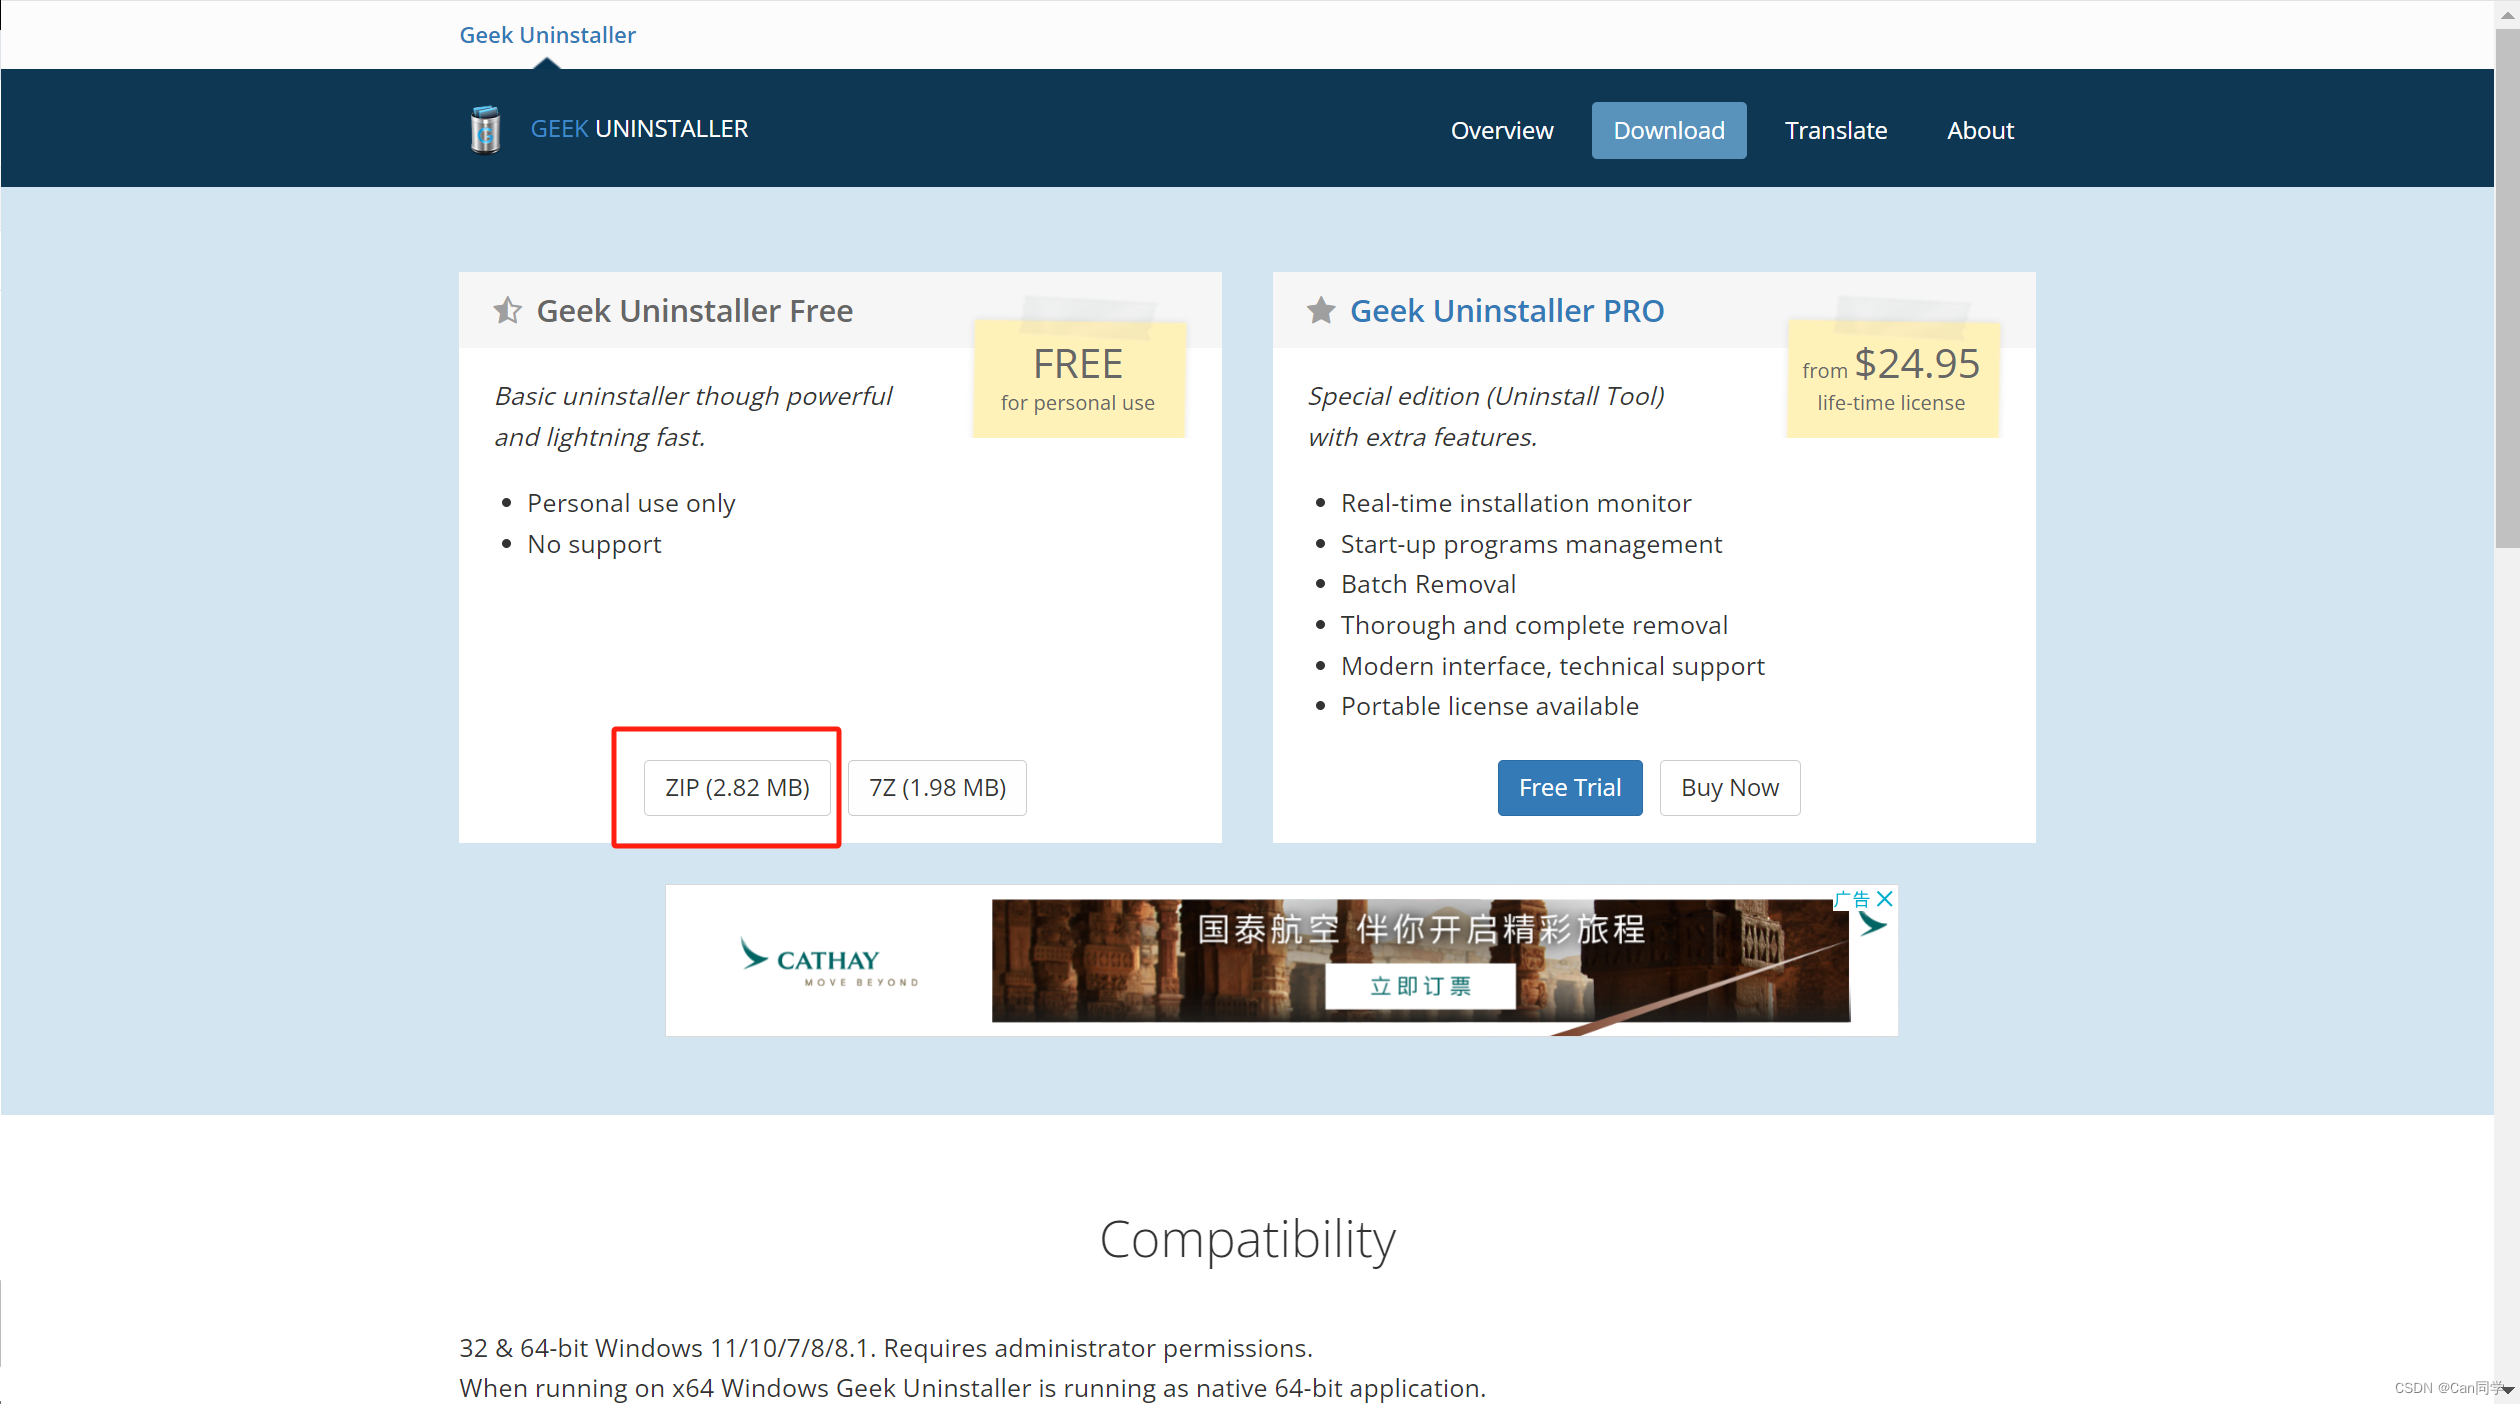Download the 7Z (1.98 MB) package

(x=937, y=788)
